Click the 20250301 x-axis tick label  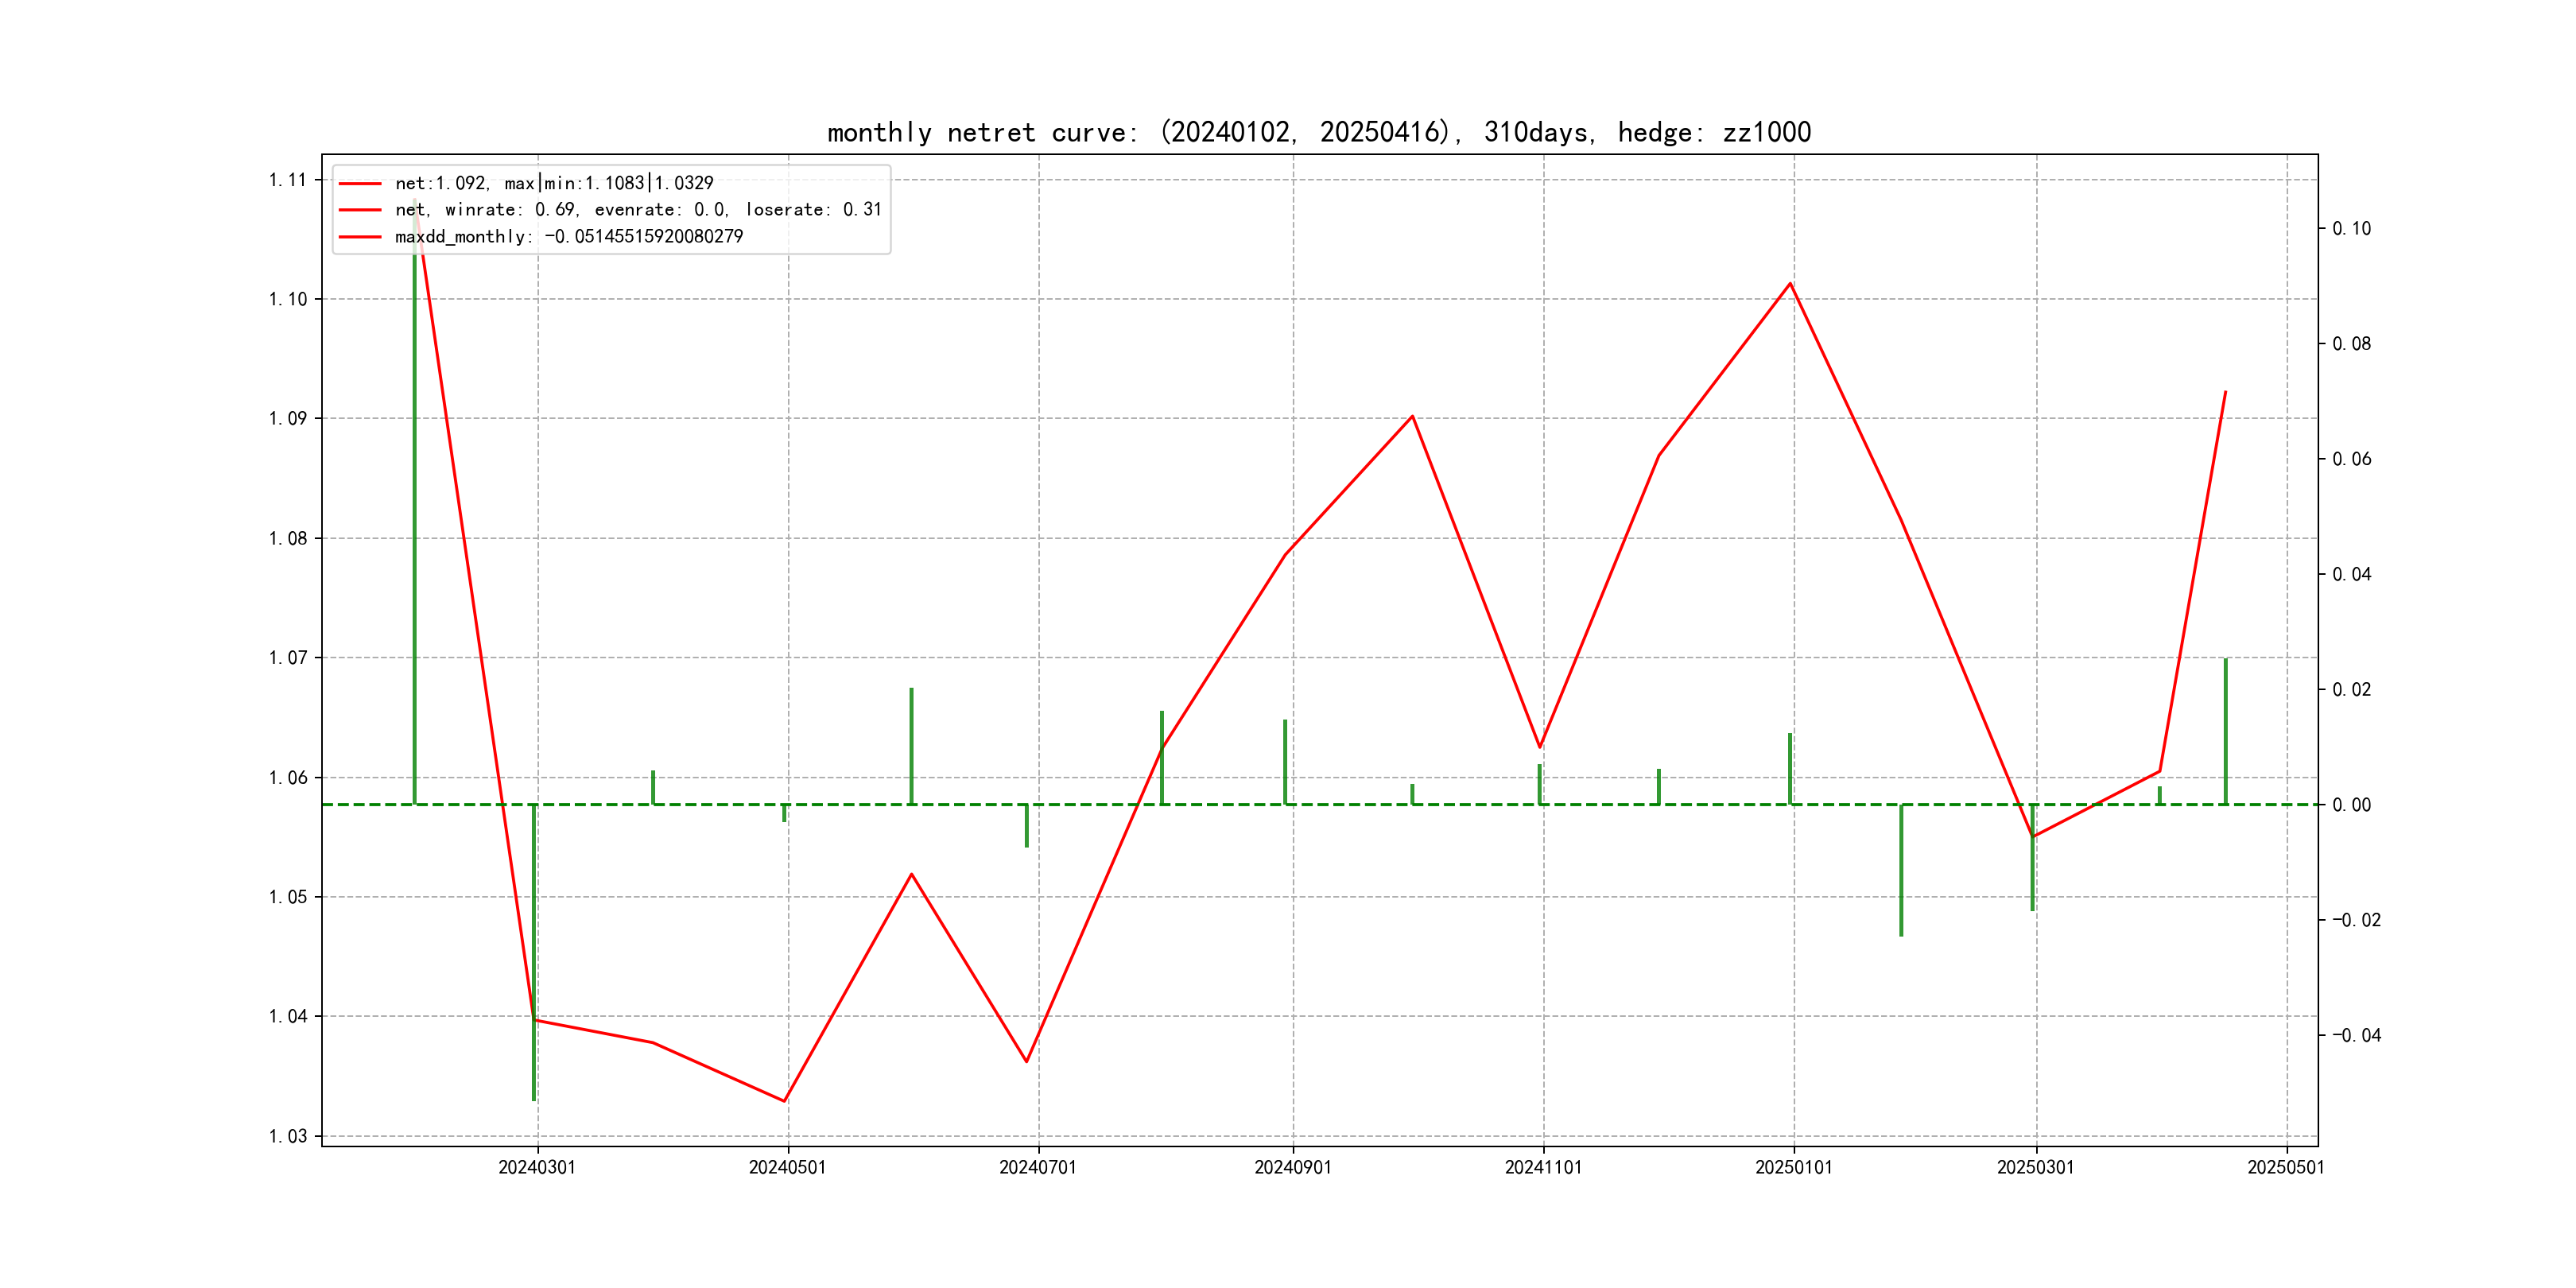click(x=2035, y=1167)
